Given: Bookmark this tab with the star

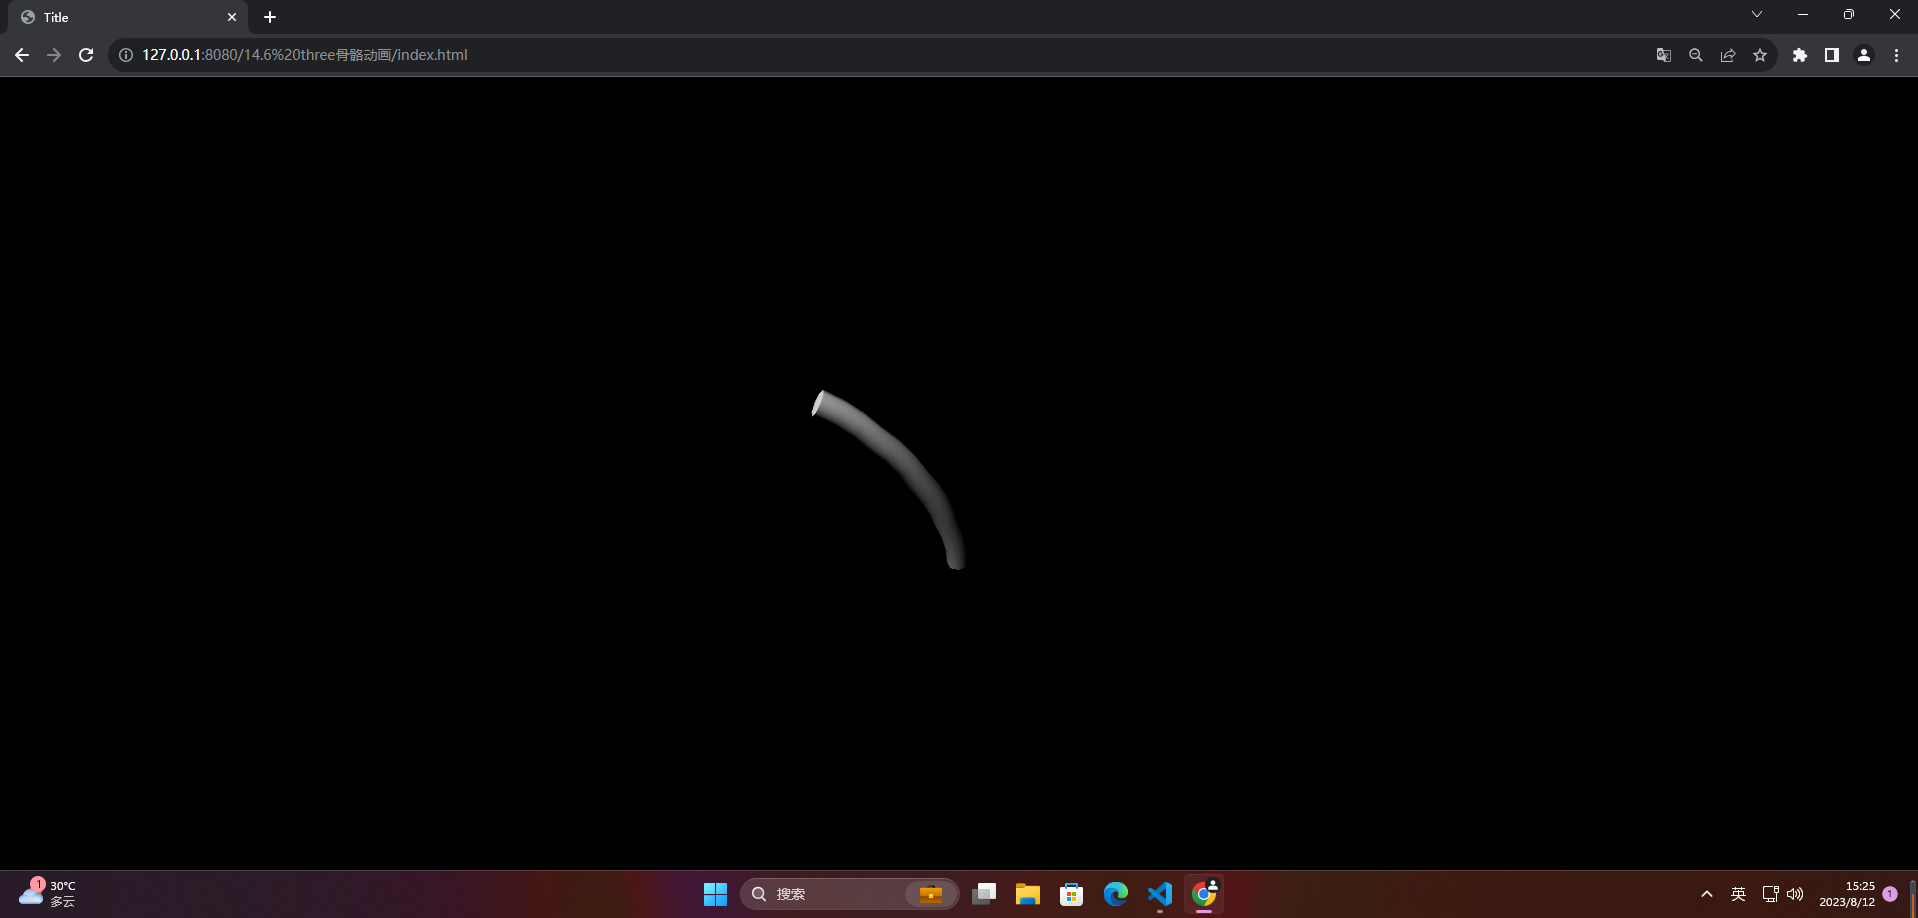Looking at the screenshot, I should coord(1760,55).
